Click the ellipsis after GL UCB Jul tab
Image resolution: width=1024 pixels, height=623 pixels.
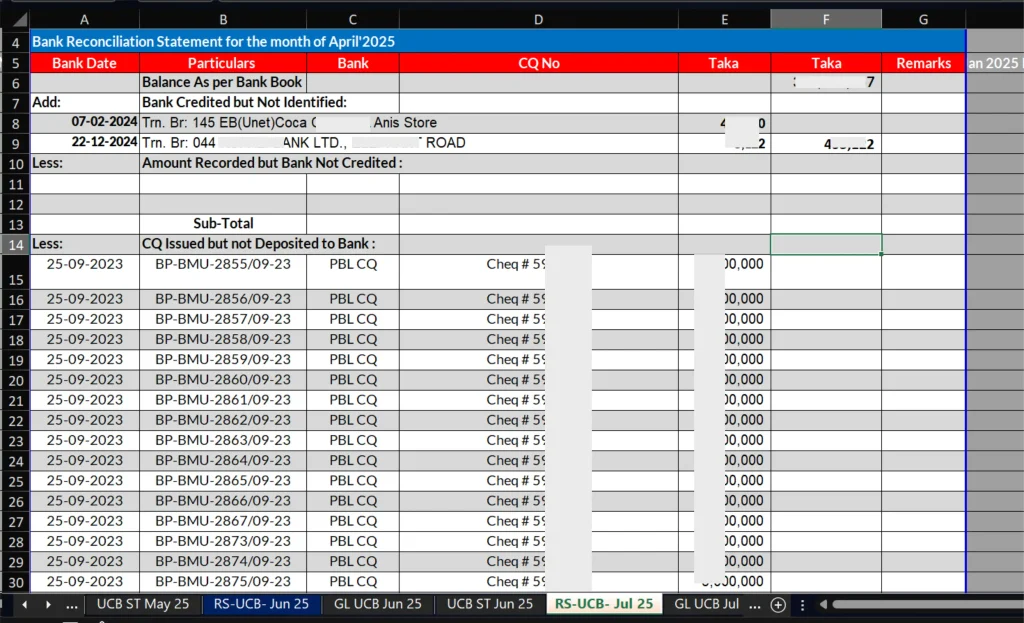click(x=753, y=604)
